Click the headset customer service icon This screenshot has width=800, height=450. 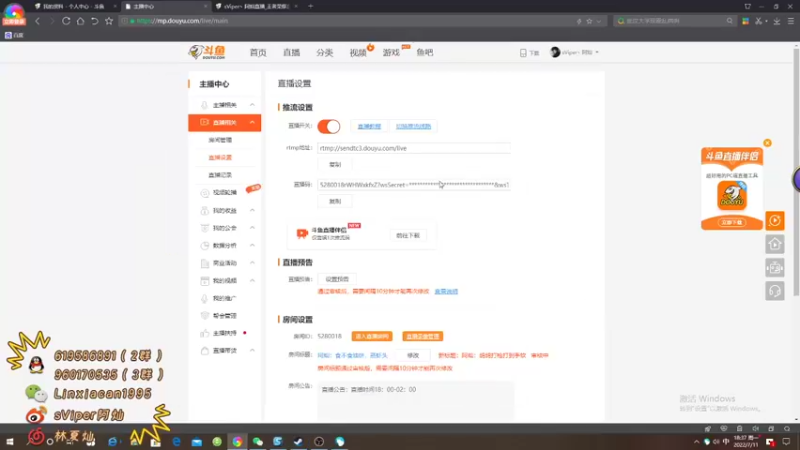[774, 291]
